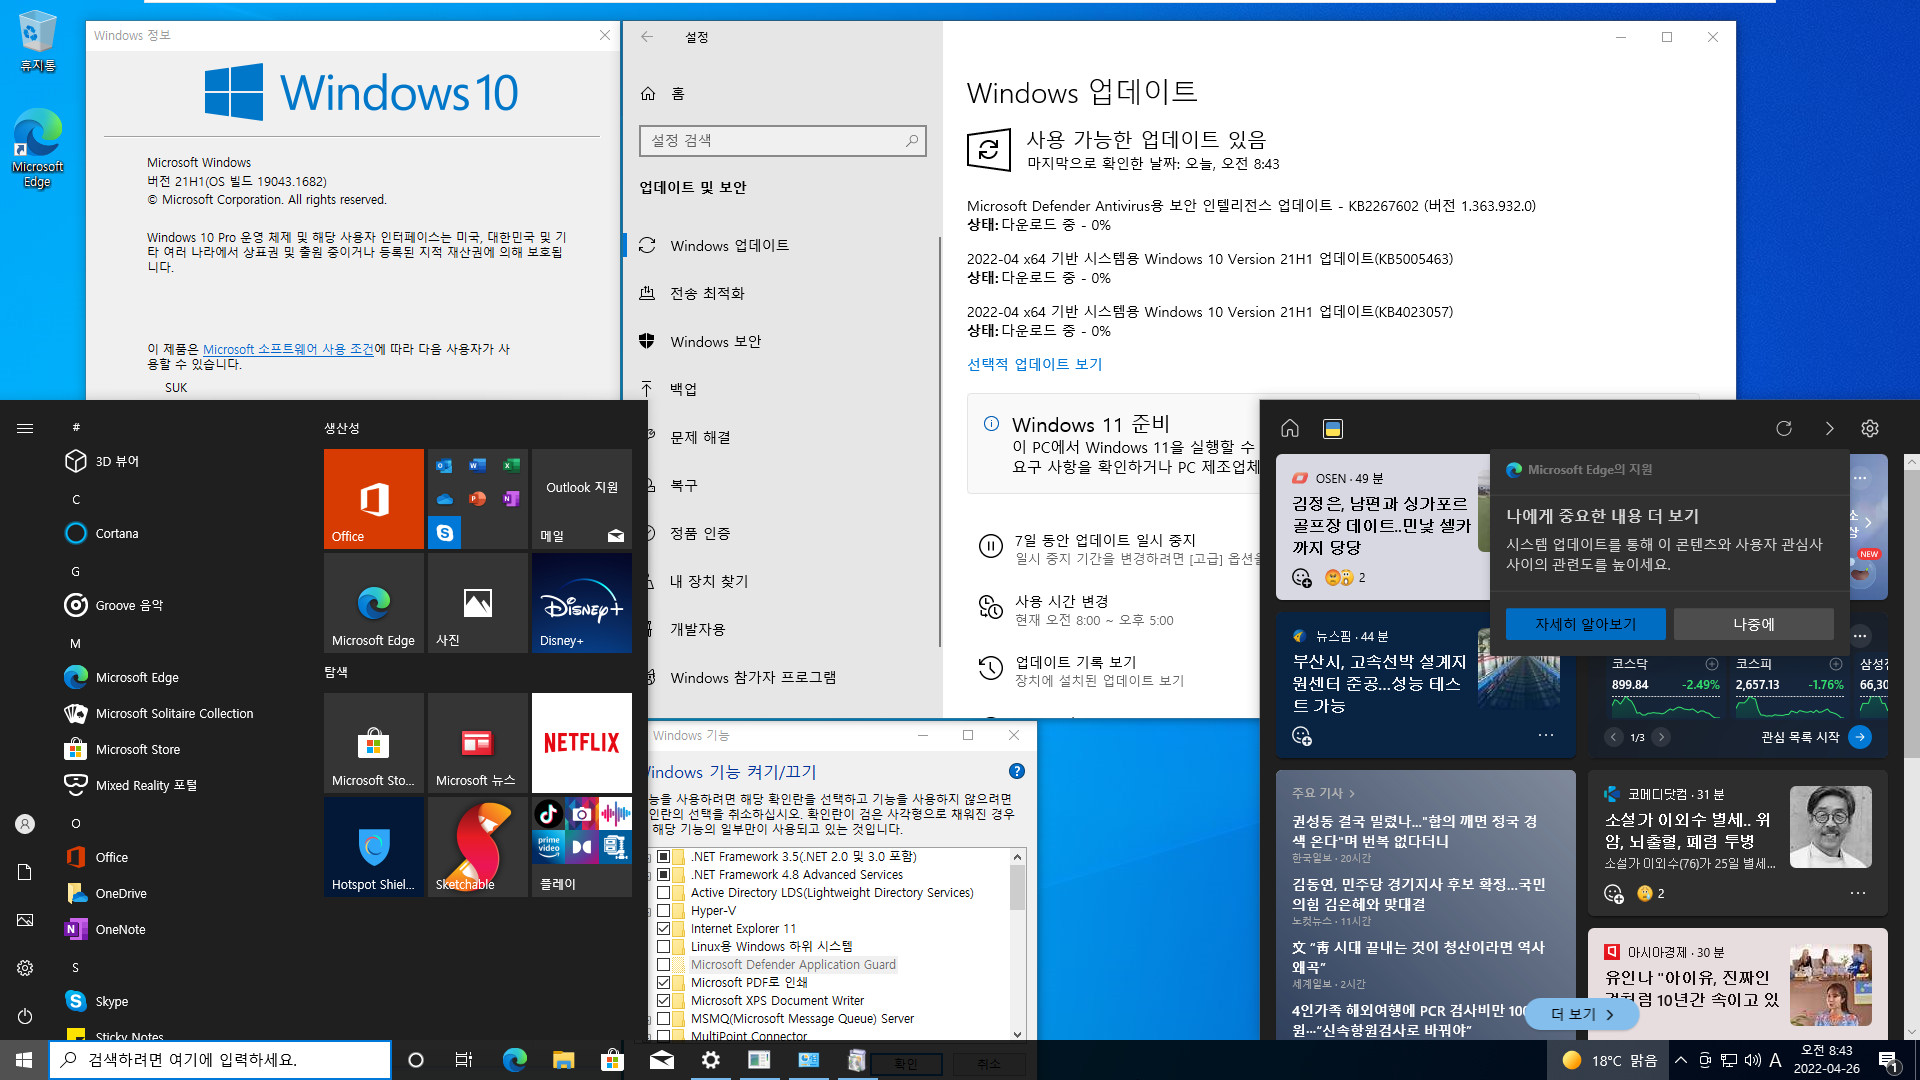Click the news widget home icon
Image resolution: width=1920 pixels, height=1080 pixels.
pyautogui.click(x=1290, y=428)
